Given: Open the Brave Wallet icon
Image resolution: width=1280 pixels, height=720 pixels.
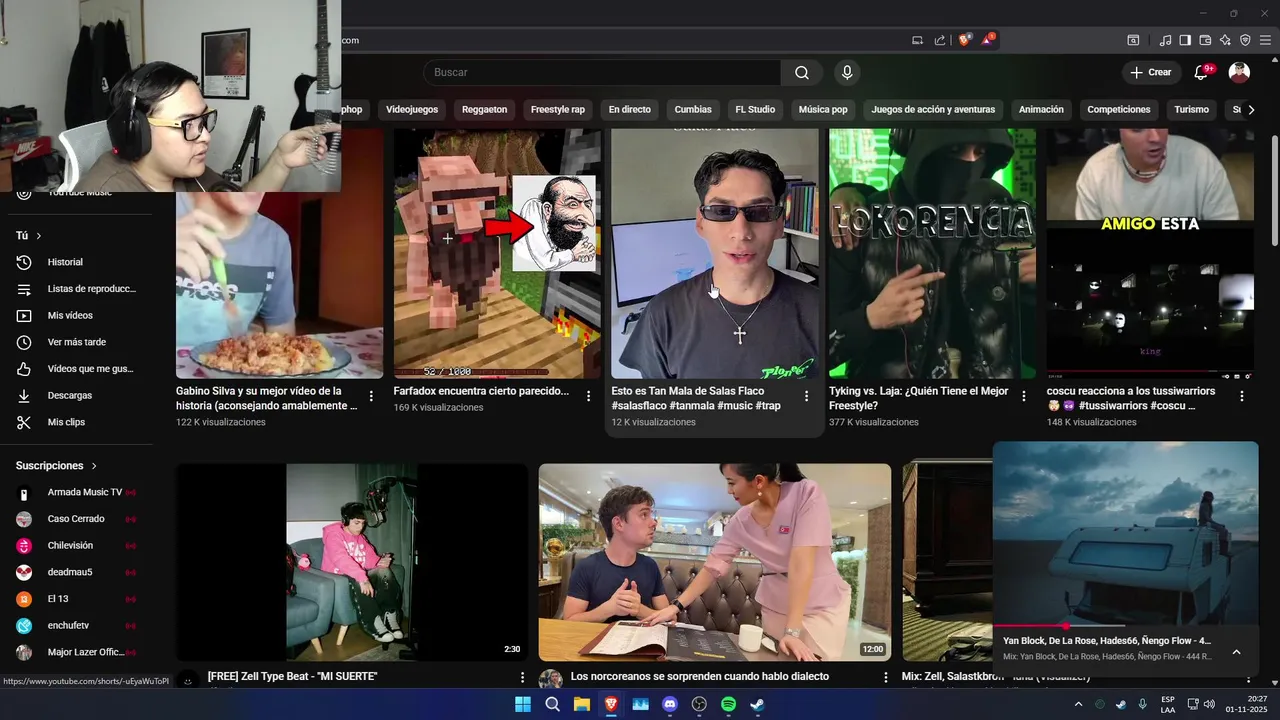Looking at the screenshot, I should point(1205,40).
